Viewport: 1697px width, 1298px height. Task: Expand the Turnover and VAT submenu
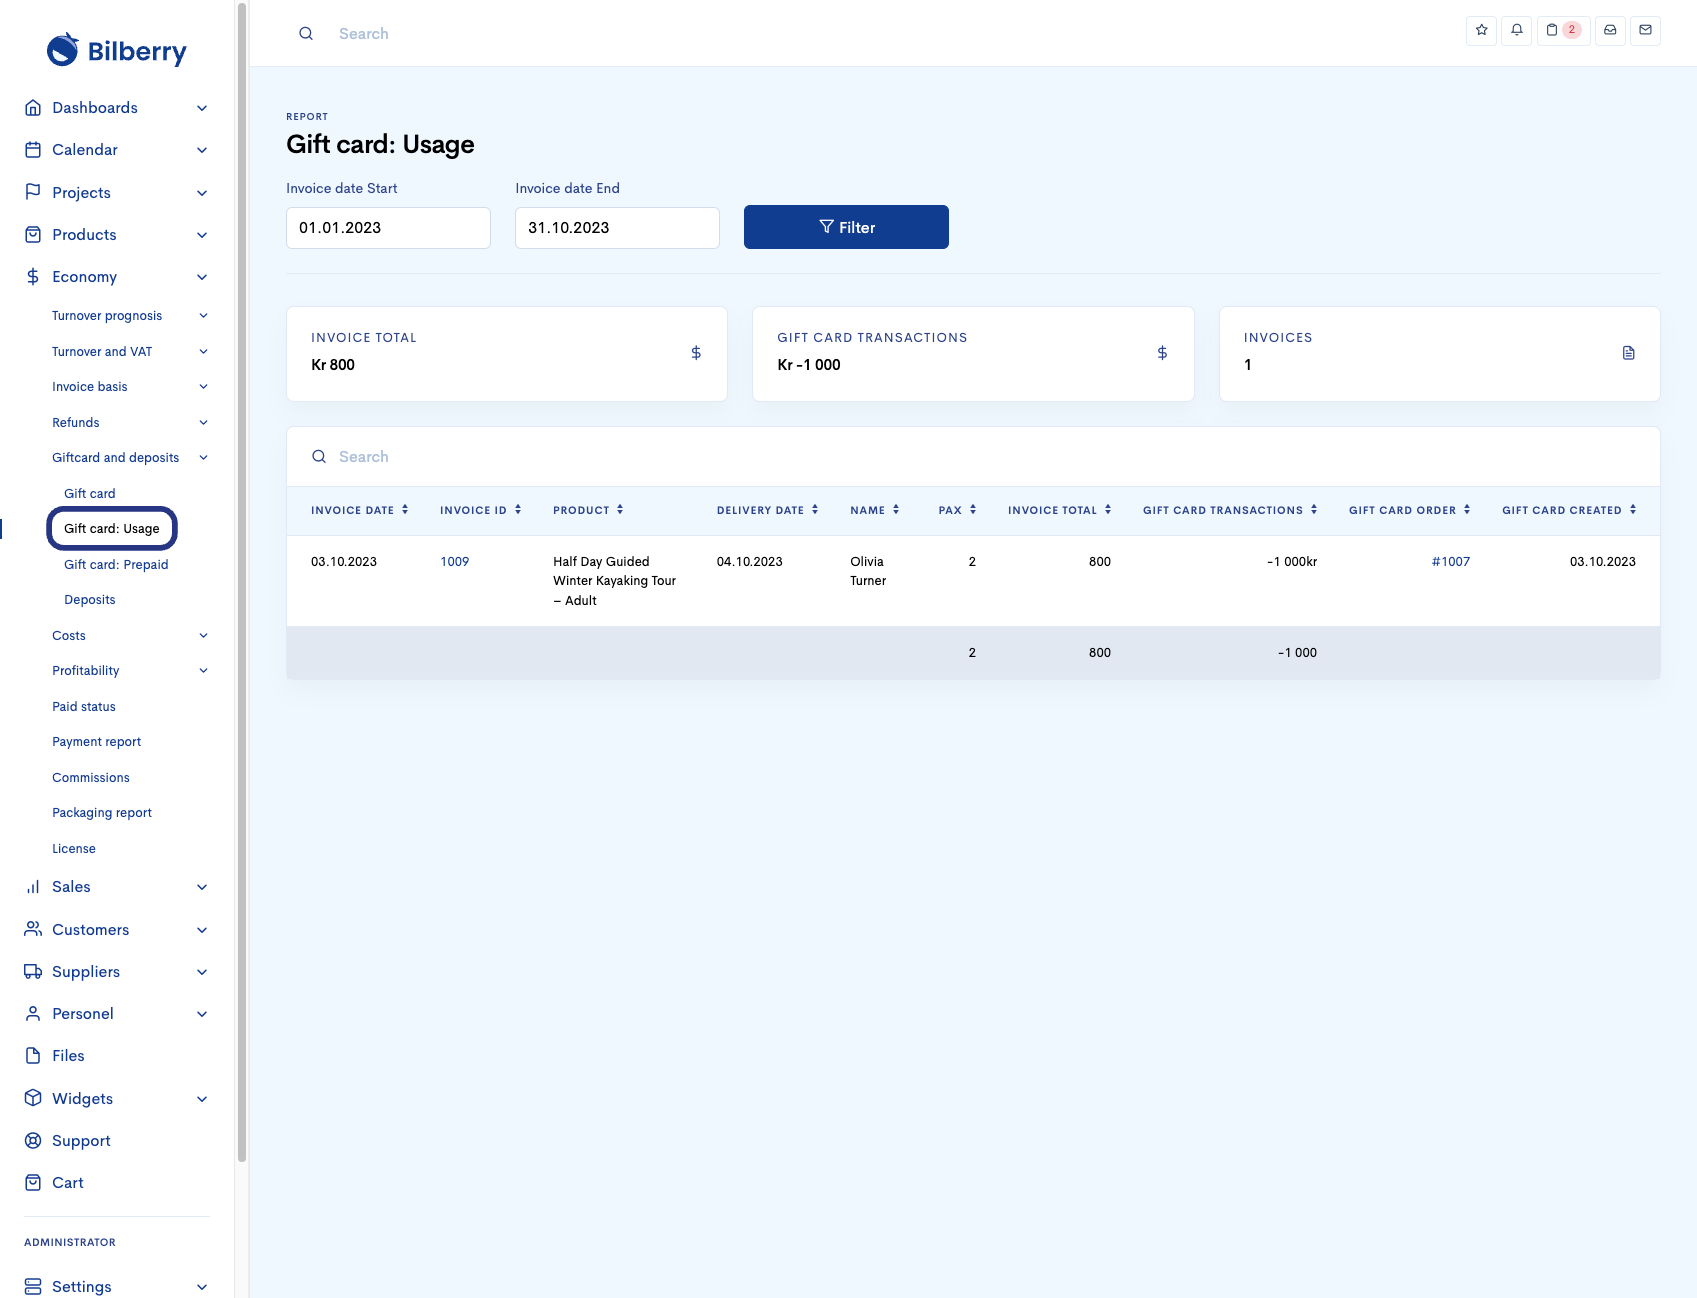[x=203, y=352]
